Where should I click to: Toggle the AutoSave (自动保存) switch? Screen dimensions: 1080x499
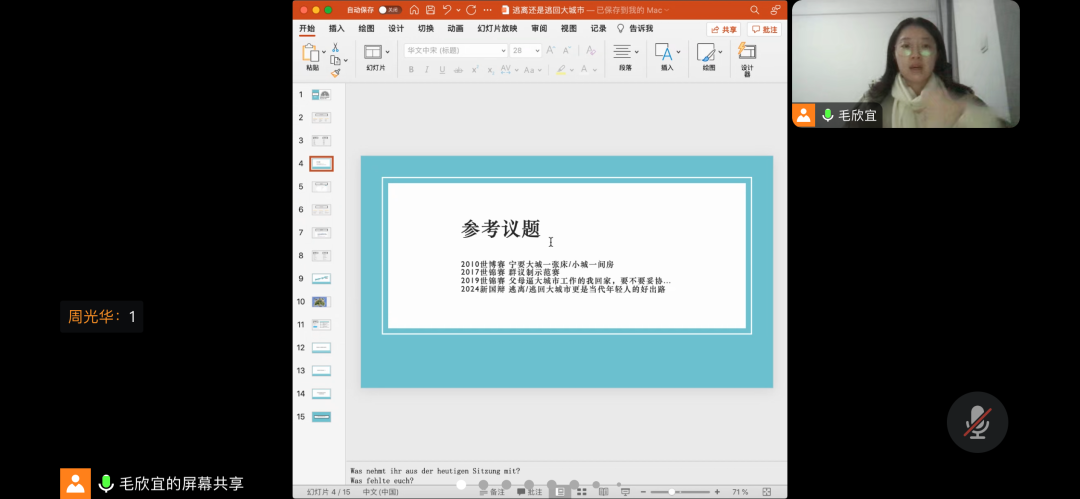point(385,9)
